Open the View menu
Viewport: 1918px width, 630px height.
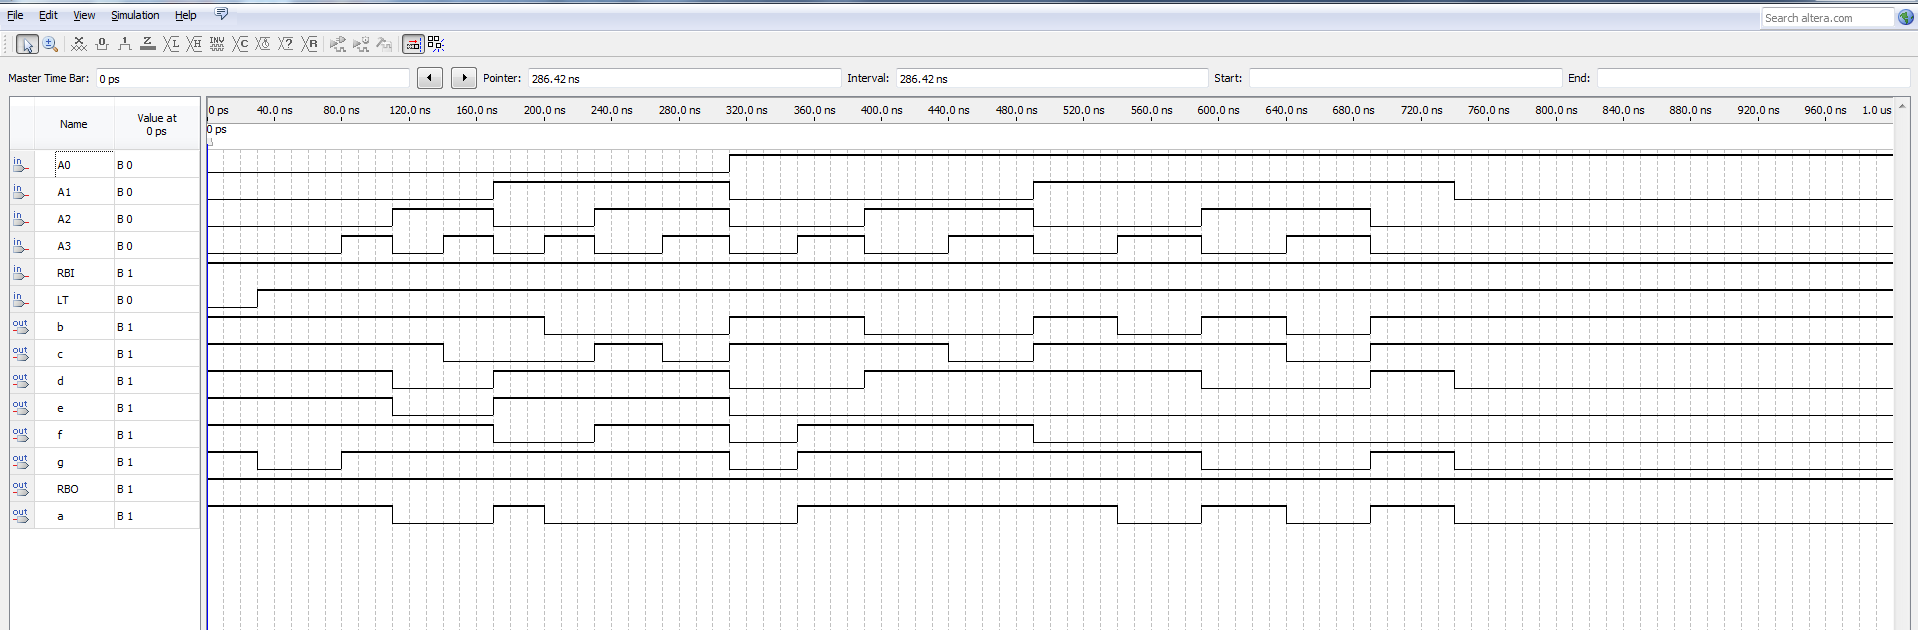[84, 15]
